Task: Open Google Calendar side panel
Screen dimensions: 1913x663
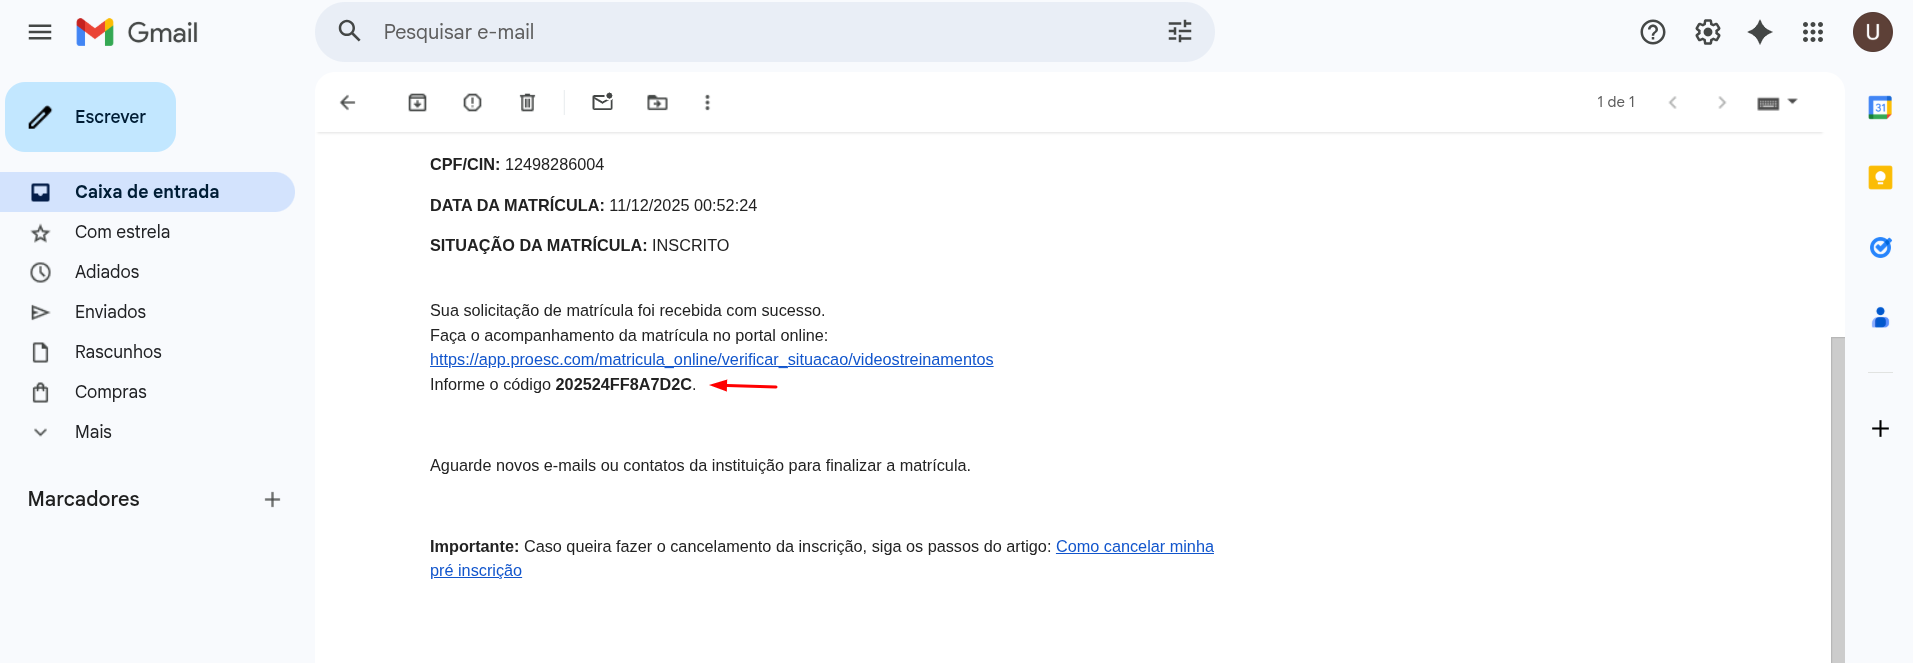Action: (x=1880, y=107)
